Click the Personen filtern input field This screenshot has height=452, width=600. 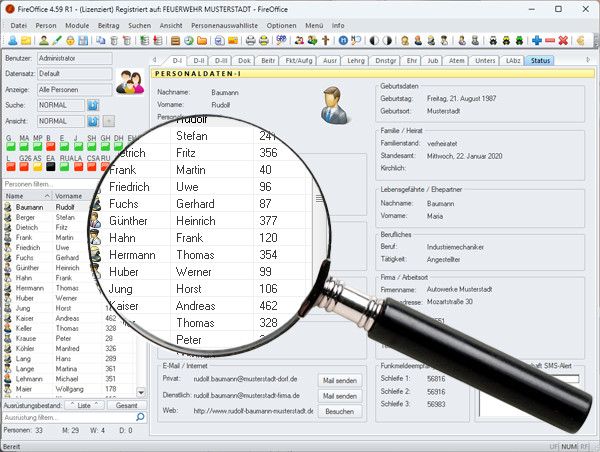50,184
